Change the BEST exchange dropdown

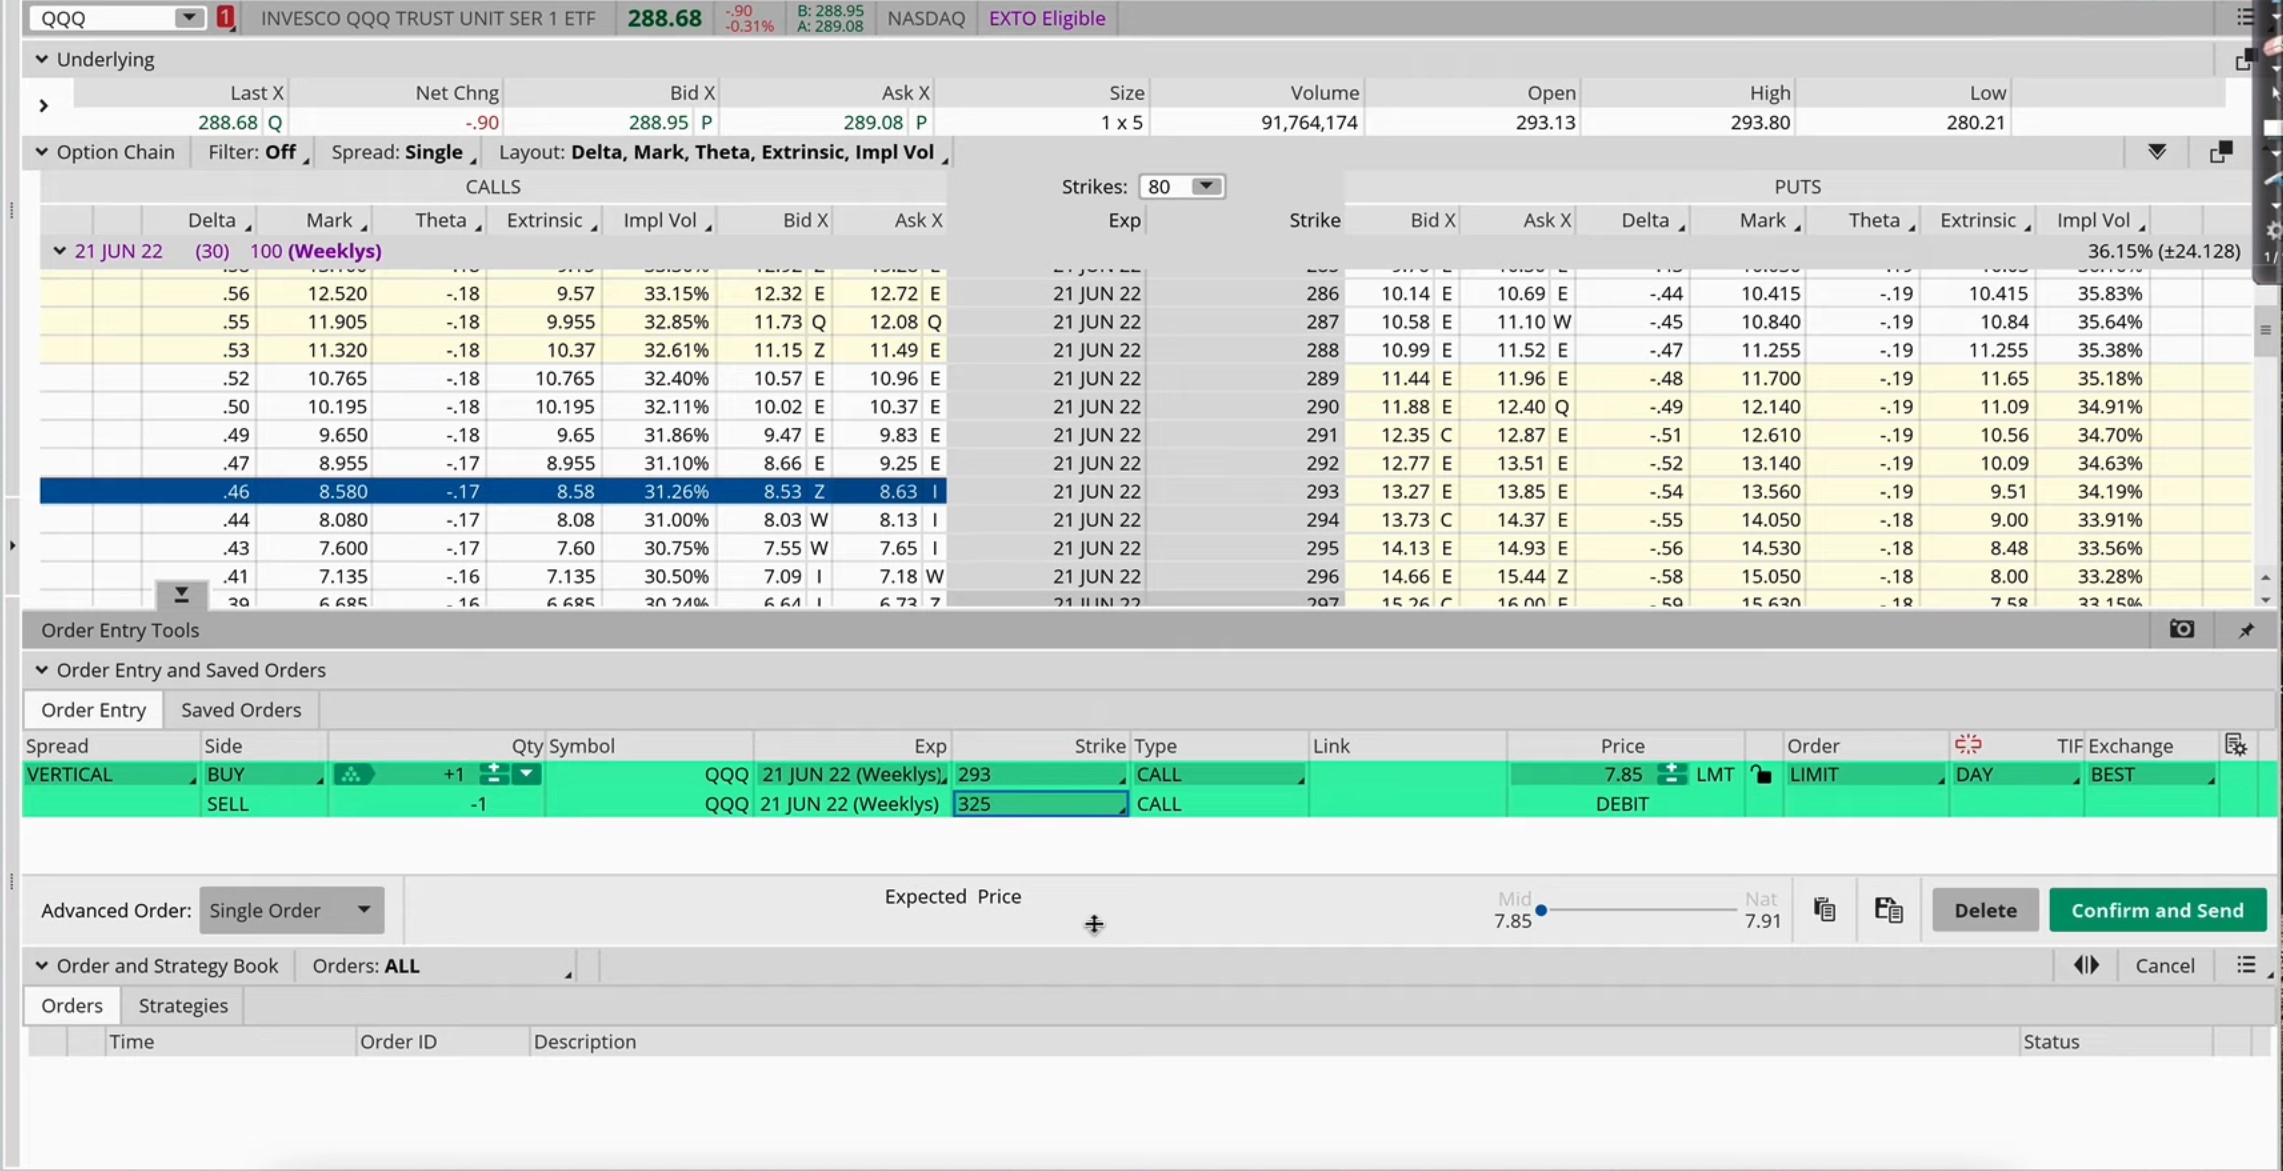2151,774
